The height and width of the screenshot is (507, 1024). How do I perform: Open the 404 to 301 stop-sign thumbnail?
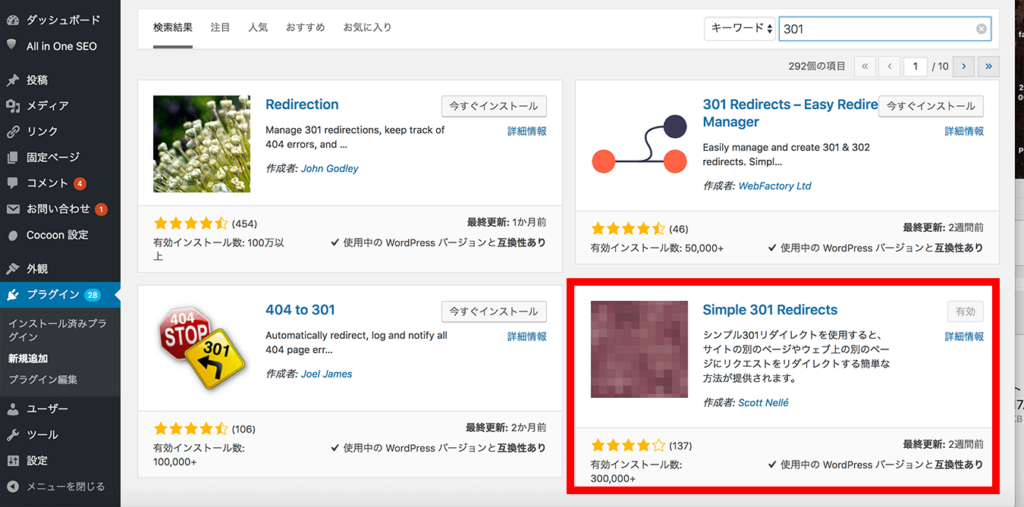[201, 349]
